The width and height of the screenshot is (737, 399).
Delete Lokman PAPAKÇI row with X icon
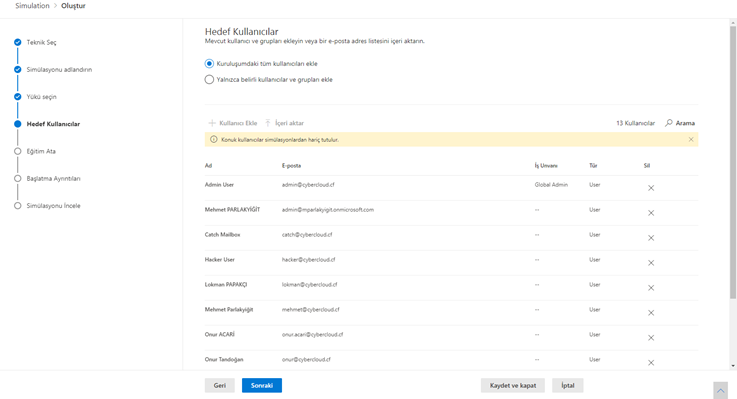point(651,288)
